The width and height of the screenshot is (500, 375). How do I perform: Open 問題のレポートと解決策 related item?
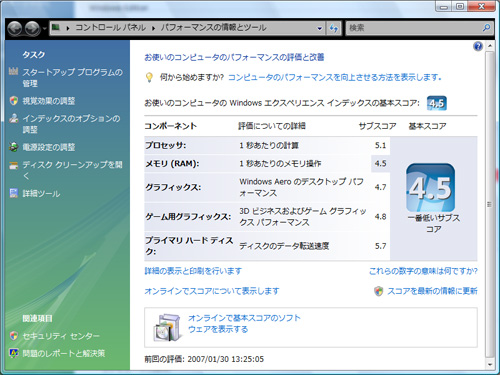(x=64, y=353)
